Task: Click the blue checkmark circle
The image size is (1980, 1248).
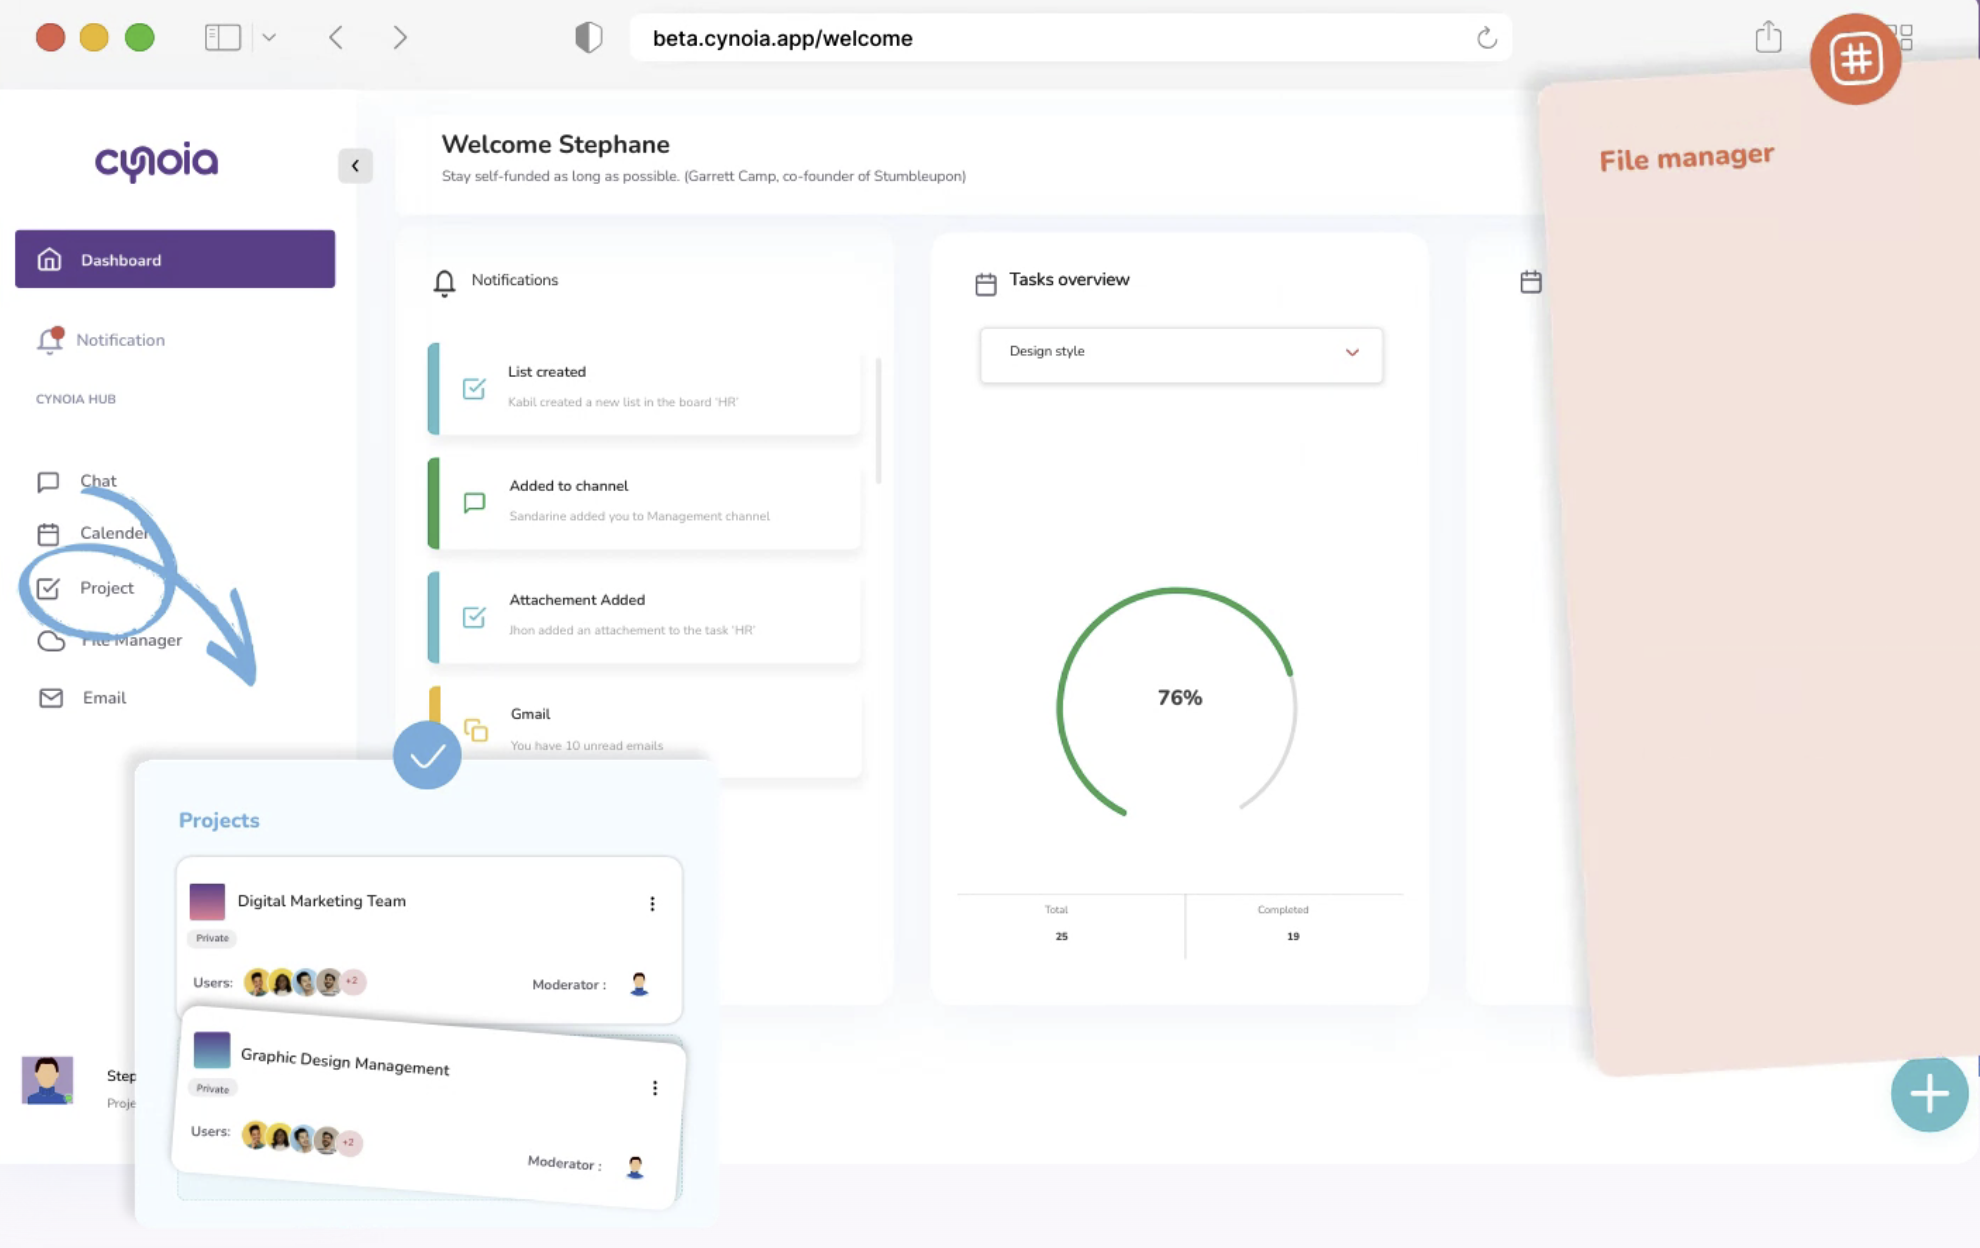Action: (x=427, y=755)
